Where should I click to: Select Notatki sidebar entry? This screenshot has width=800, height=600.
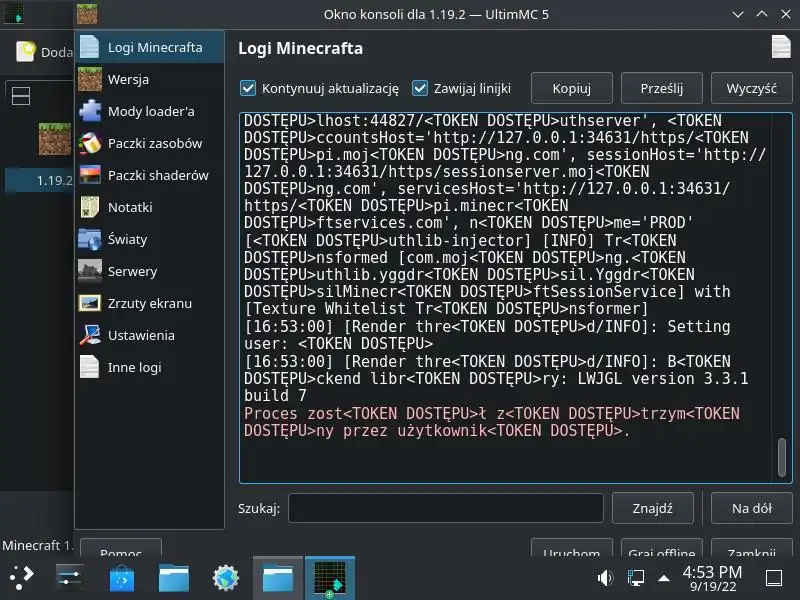[149, 208]
